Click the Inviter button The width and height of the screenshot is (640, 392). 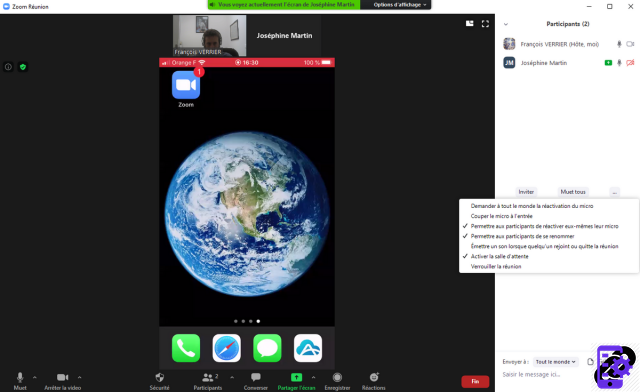pyautogui.click(x=526, y=192)
